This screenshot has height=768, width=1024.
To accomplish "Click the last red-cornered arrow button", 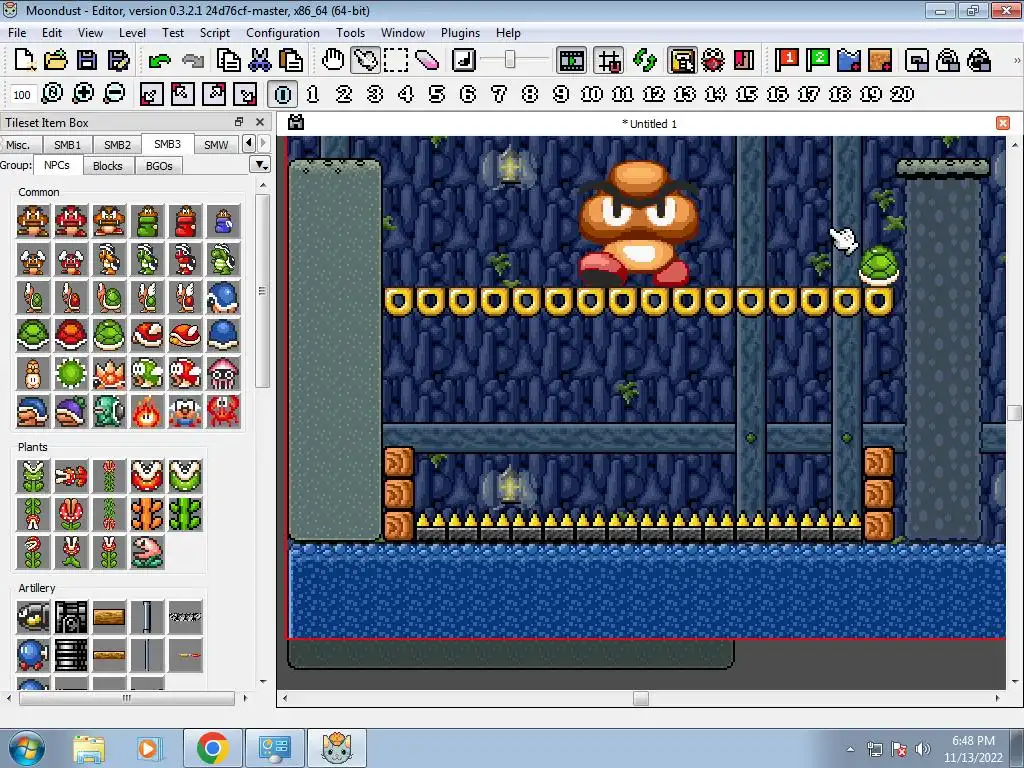I will 246,94.
